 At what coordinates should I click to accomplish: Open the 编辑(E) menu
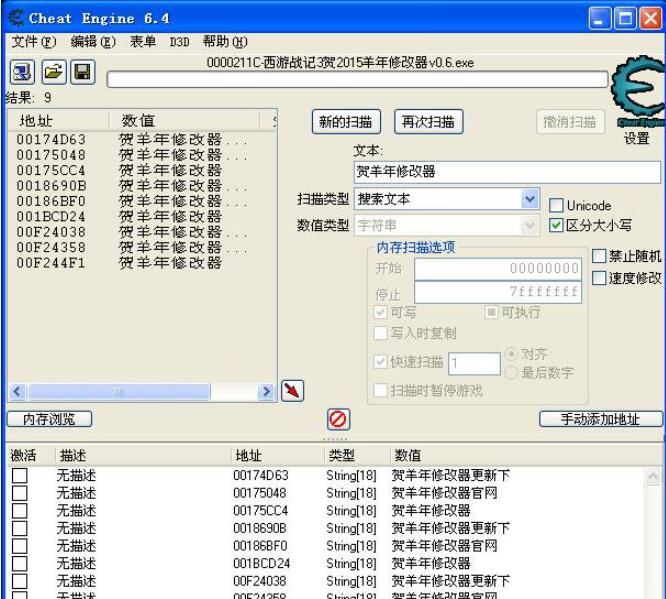93,42
